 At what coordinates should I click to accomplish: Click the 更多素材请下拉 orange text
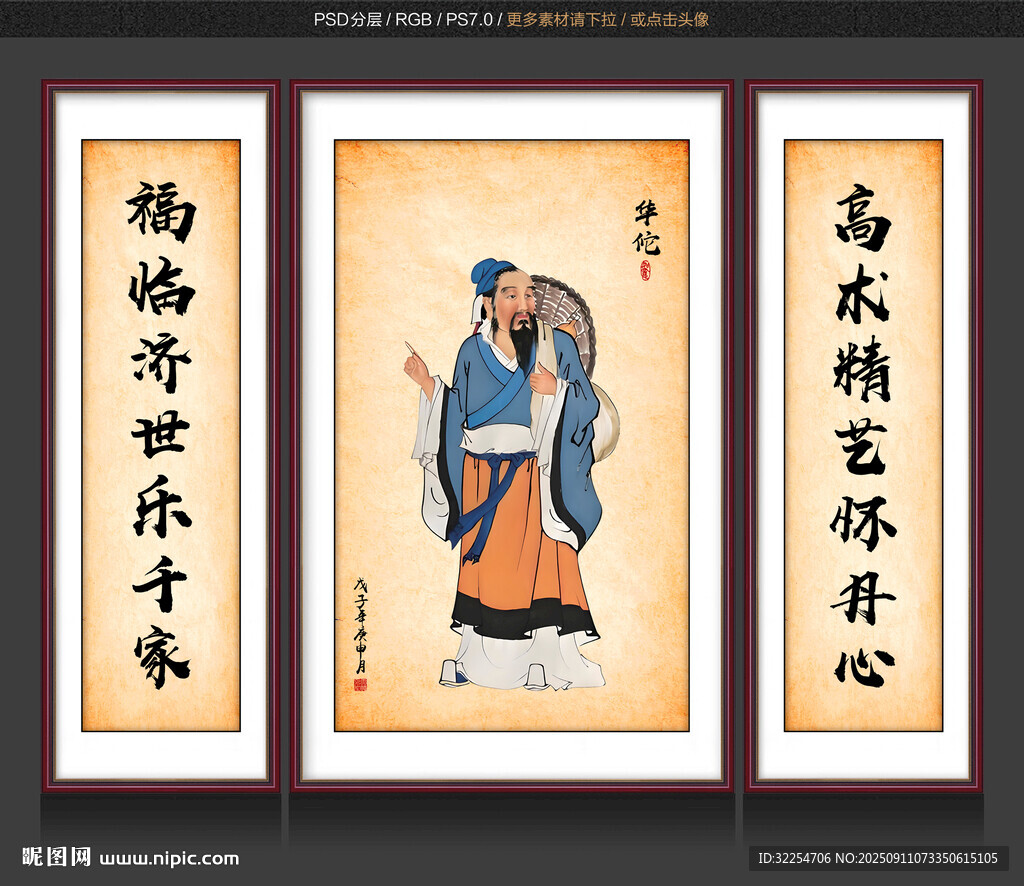(562, 20)
